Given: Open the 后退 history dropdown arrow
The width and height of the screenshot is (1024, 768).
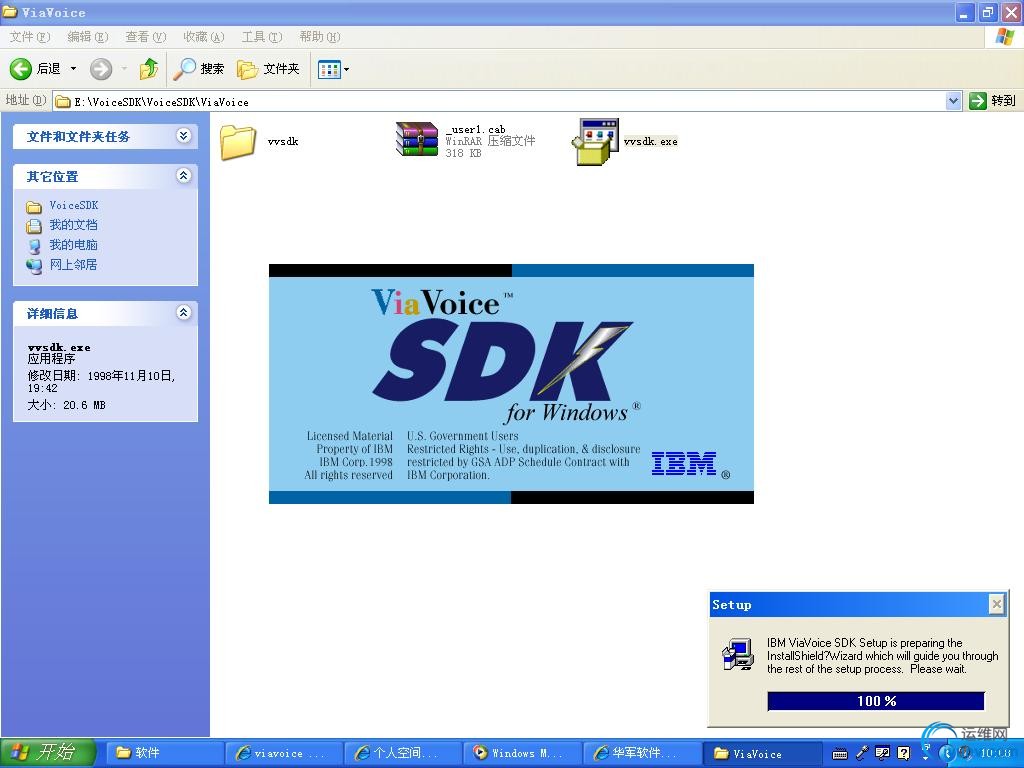Looking at the screenshot, I should point(73,69).
